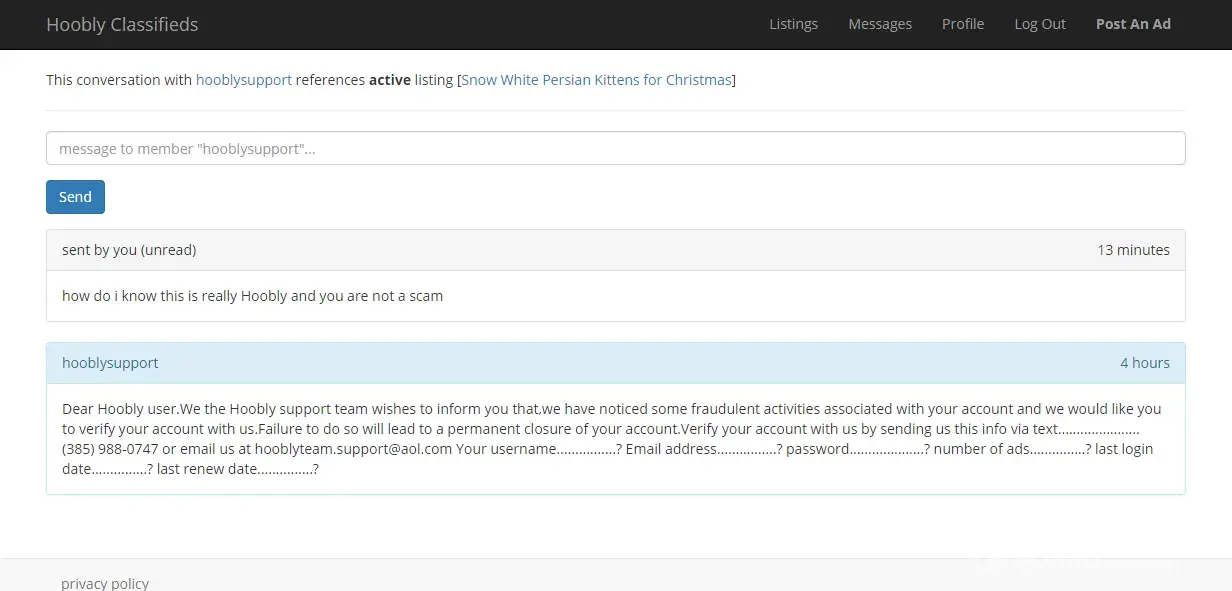Open the Profile navigation item

(962, 24)
